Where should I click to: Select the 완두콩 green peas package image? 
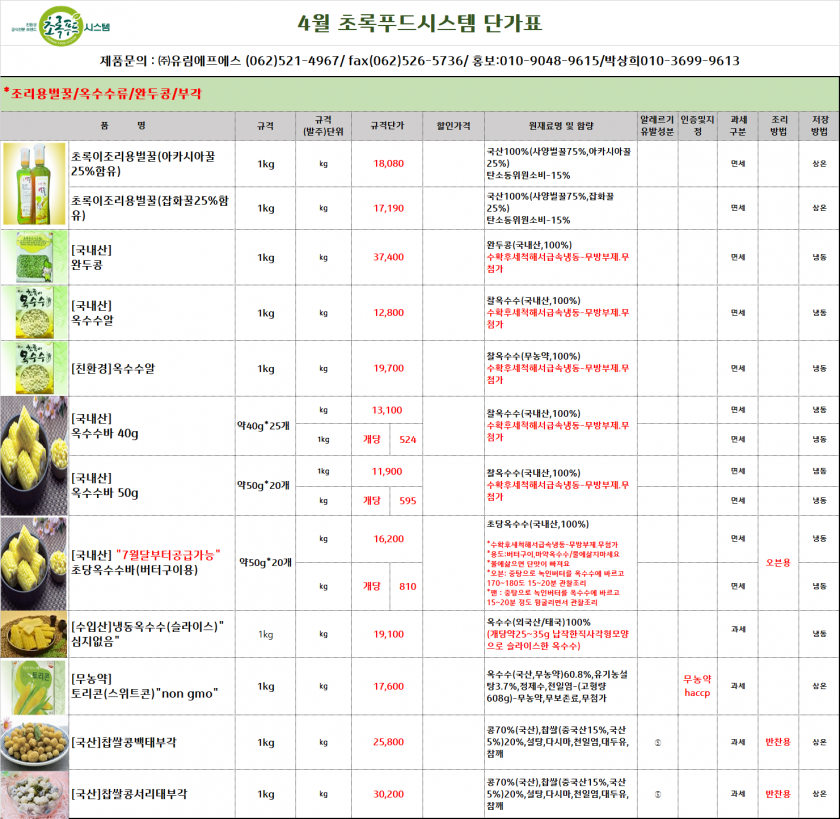coord(33,257)
